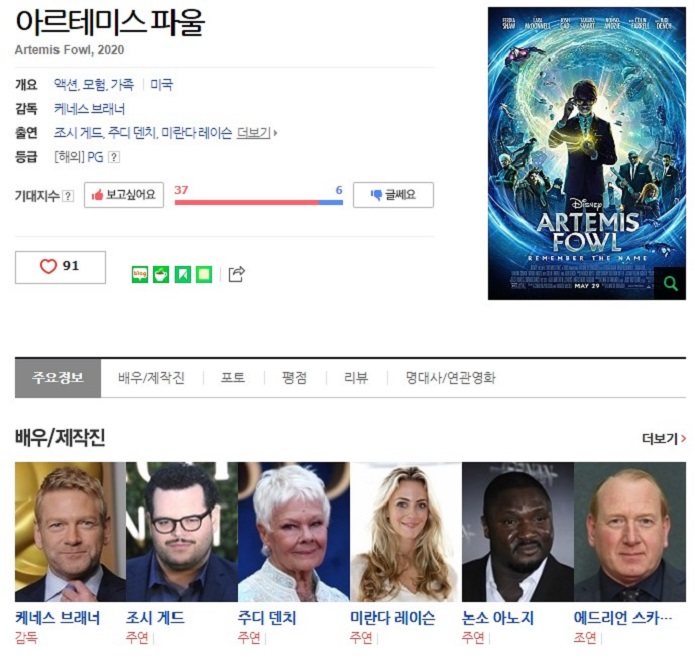Click the poster magnifier zoom icon
695x672 pixels.
pyautogui.click(x=670, y=283)
